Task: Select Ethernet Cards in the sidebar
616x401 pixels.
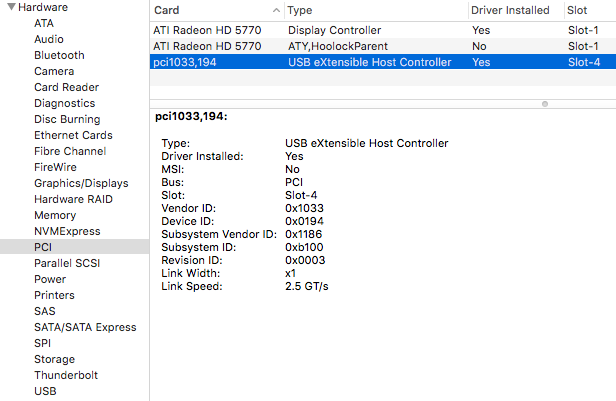Action: tap(73, 135)
